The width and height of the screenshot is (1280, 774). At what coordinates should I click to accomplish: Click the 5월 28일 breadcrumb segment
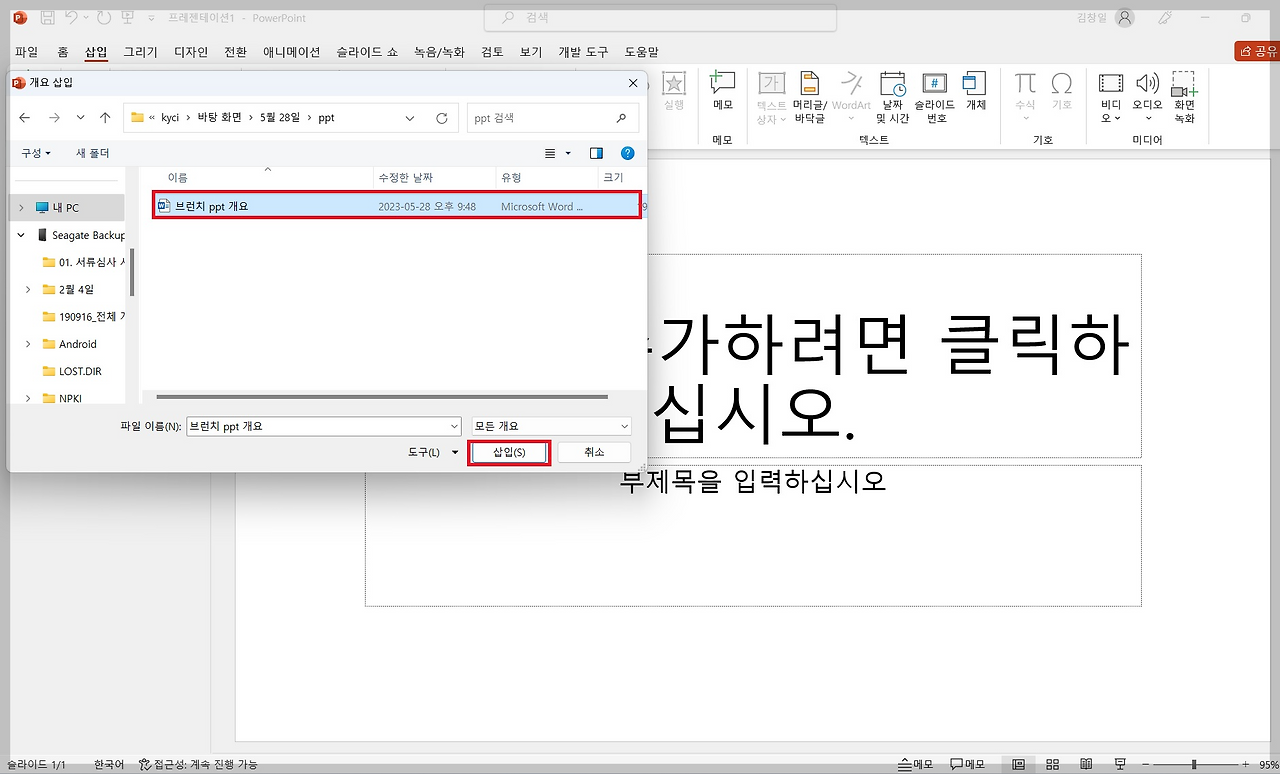(280, 118)
